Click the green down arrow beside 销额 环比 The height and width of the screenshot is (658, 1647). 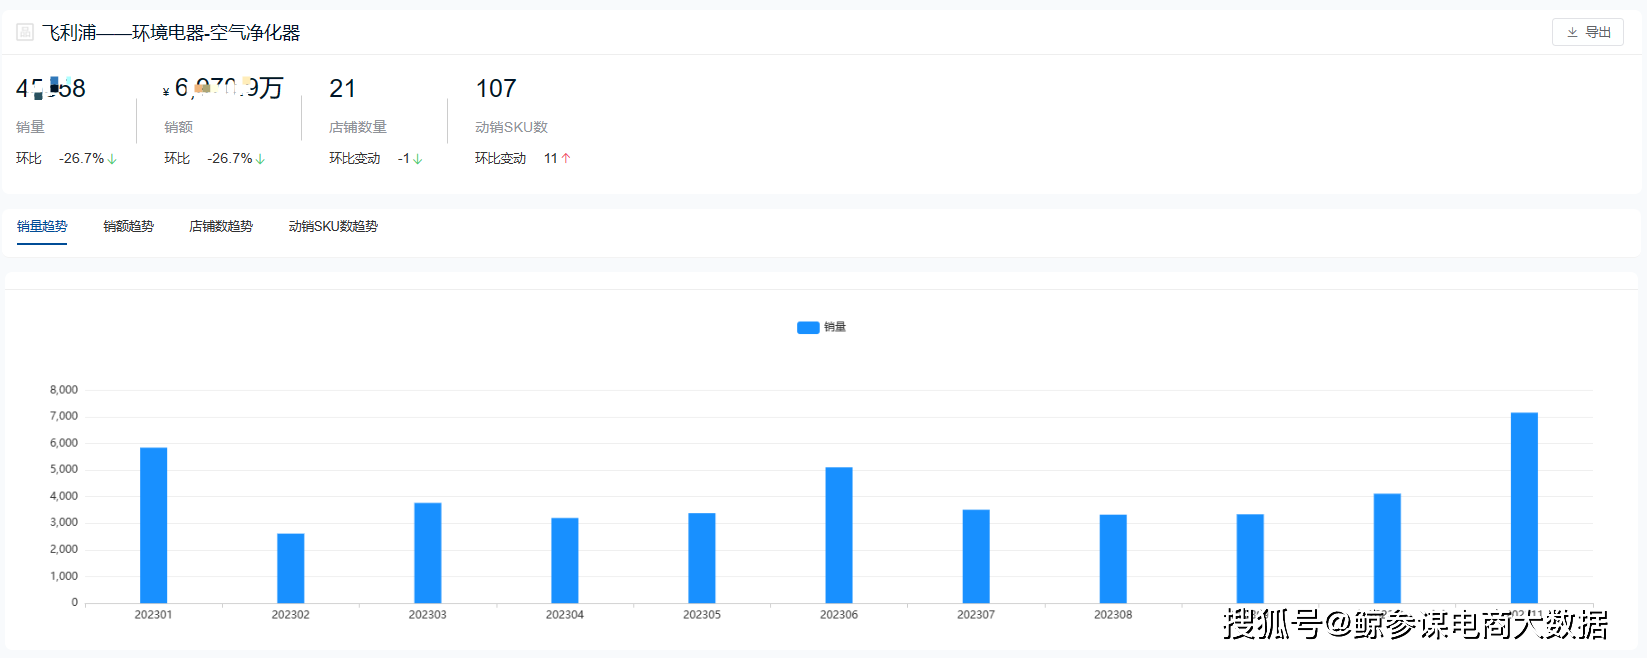click(260, 159)
